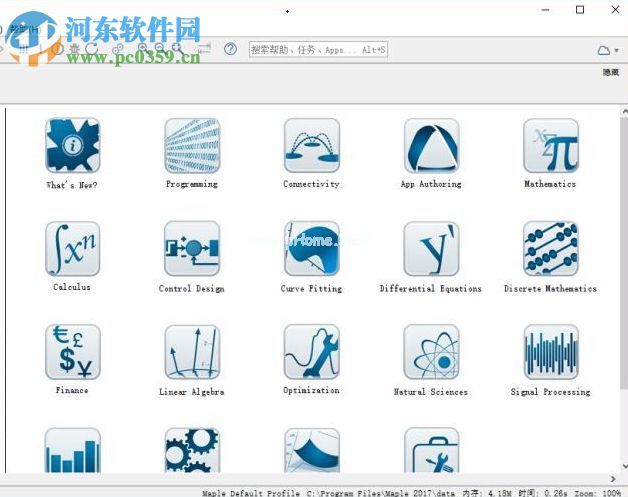This screenshot has width=628, height=497.
Task: Click the vertical scrollbar up arrow
Action: (x=624, y=111)
